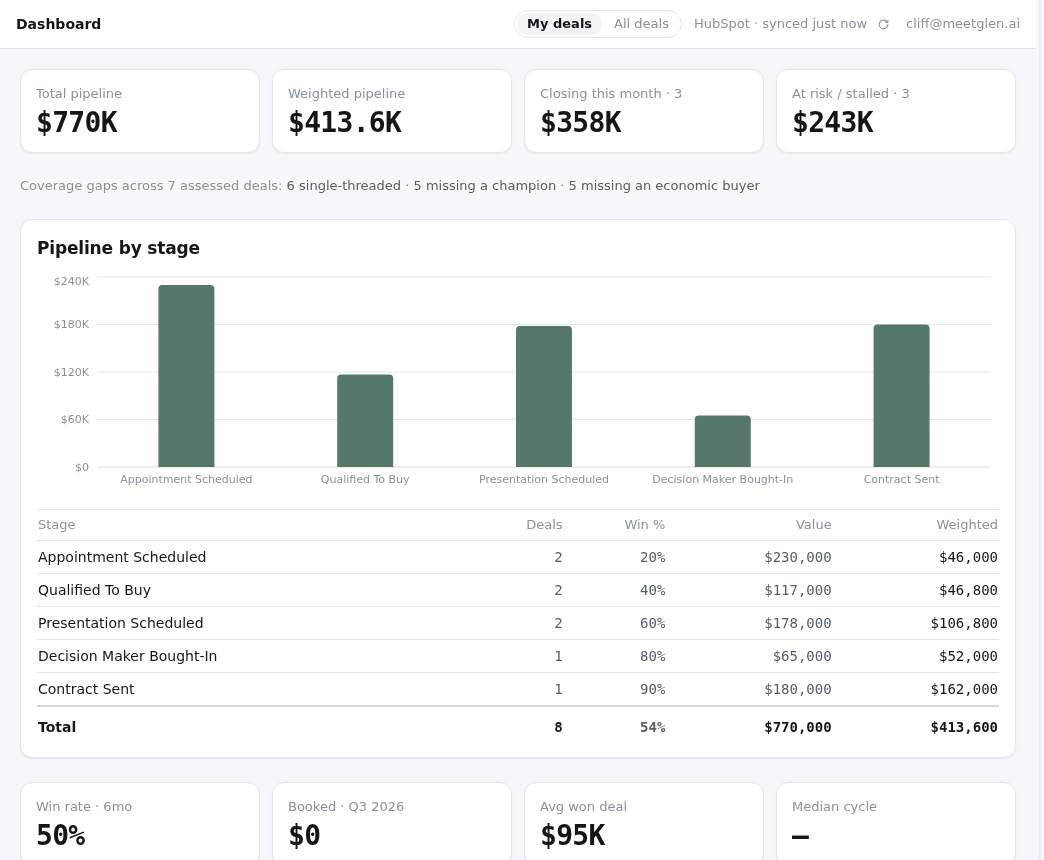Click the Contract Sent axis label
The width and height of the screenshot is (1044, 860).
902,479
